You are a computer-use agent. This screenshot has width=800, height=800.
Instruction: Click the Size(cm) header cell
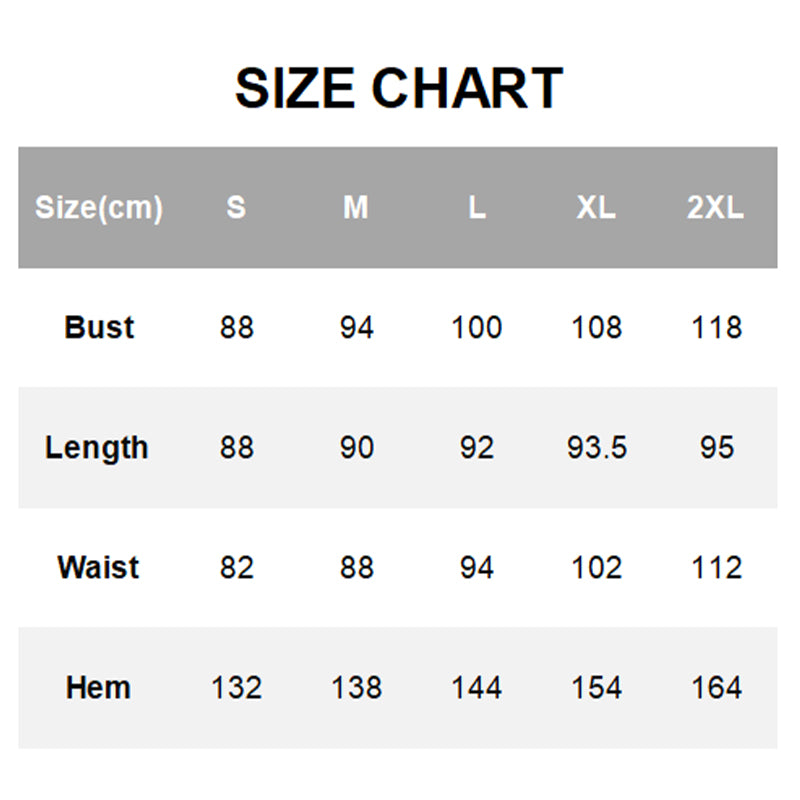(x=98, y=208)
